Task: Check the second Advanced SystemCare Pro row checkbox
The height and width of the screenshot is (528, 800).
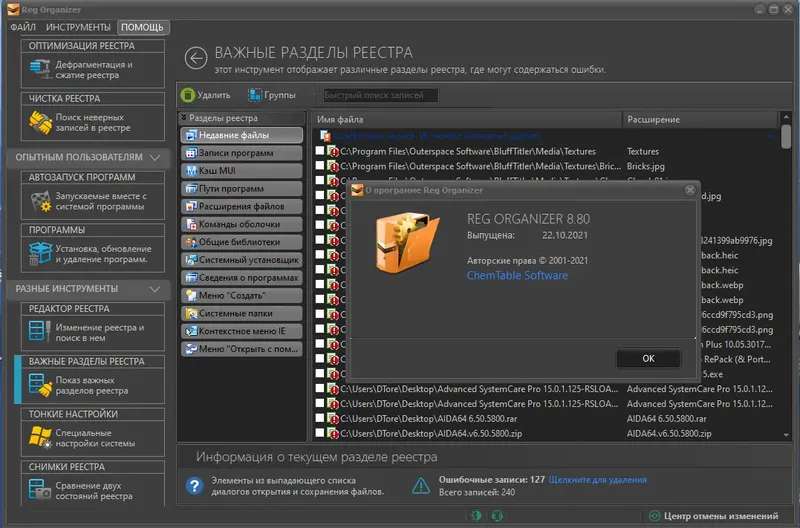Action: [320, 403]
